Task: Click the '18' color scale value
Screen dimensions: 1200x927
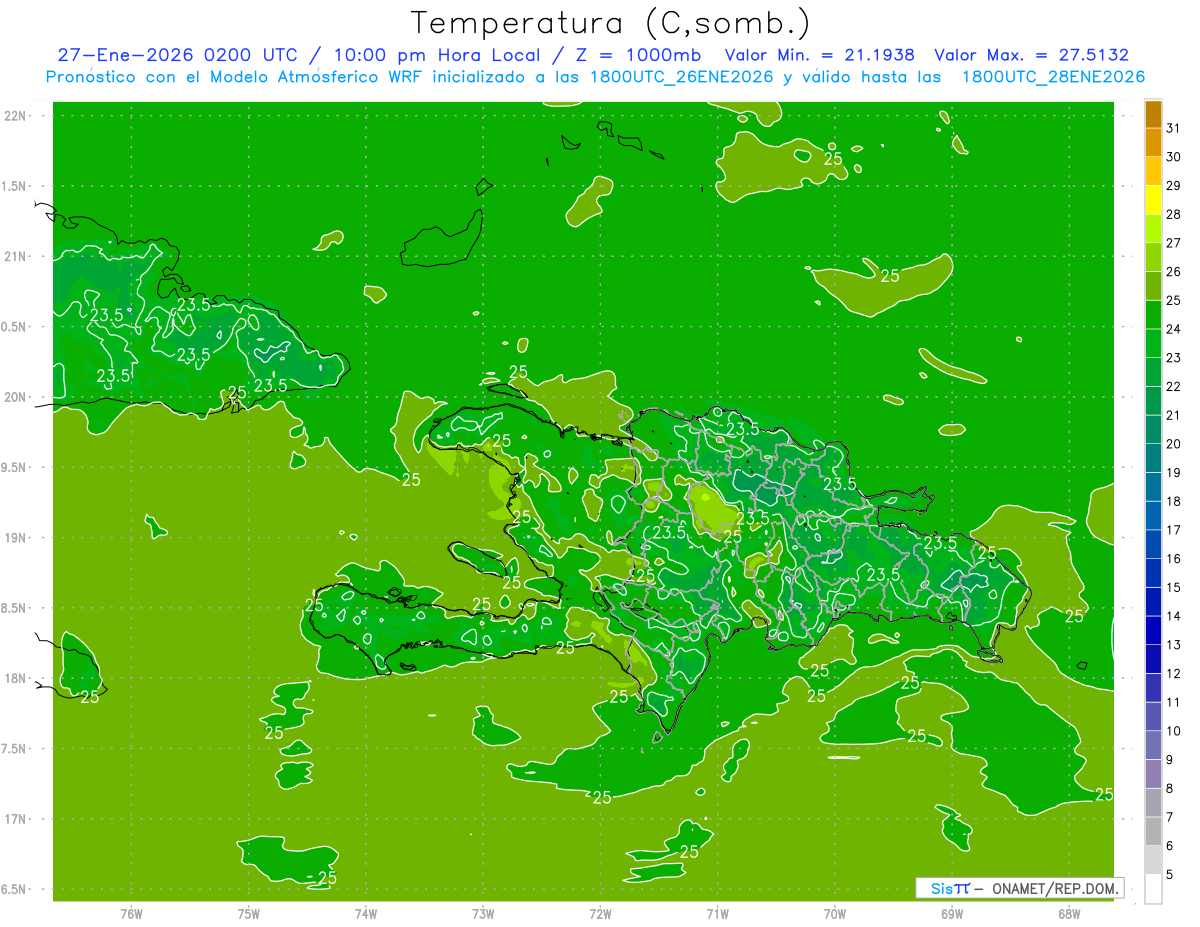Action: 1174,501
